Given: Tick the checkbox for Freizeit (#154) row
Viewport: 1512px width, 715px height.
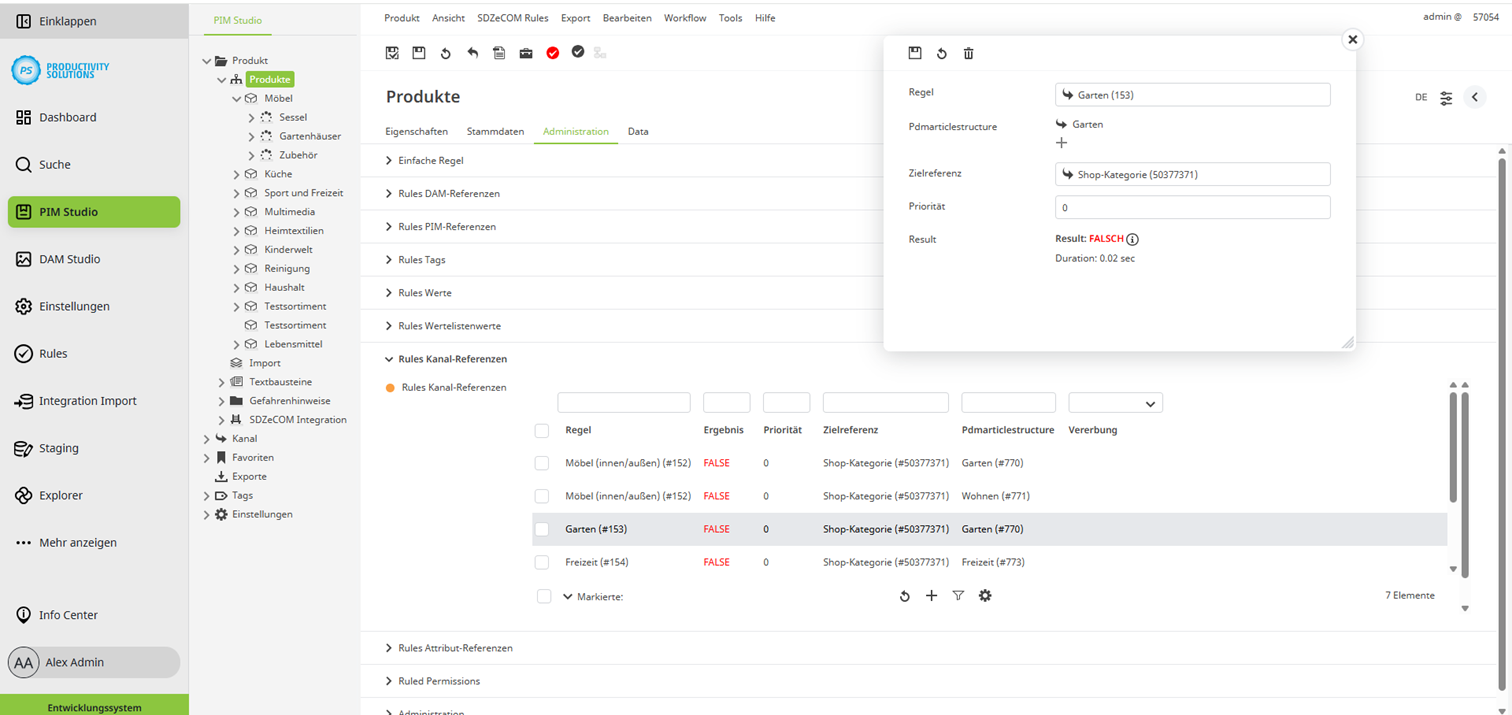Looking at the screenshot, I should [x=542, y=562].
